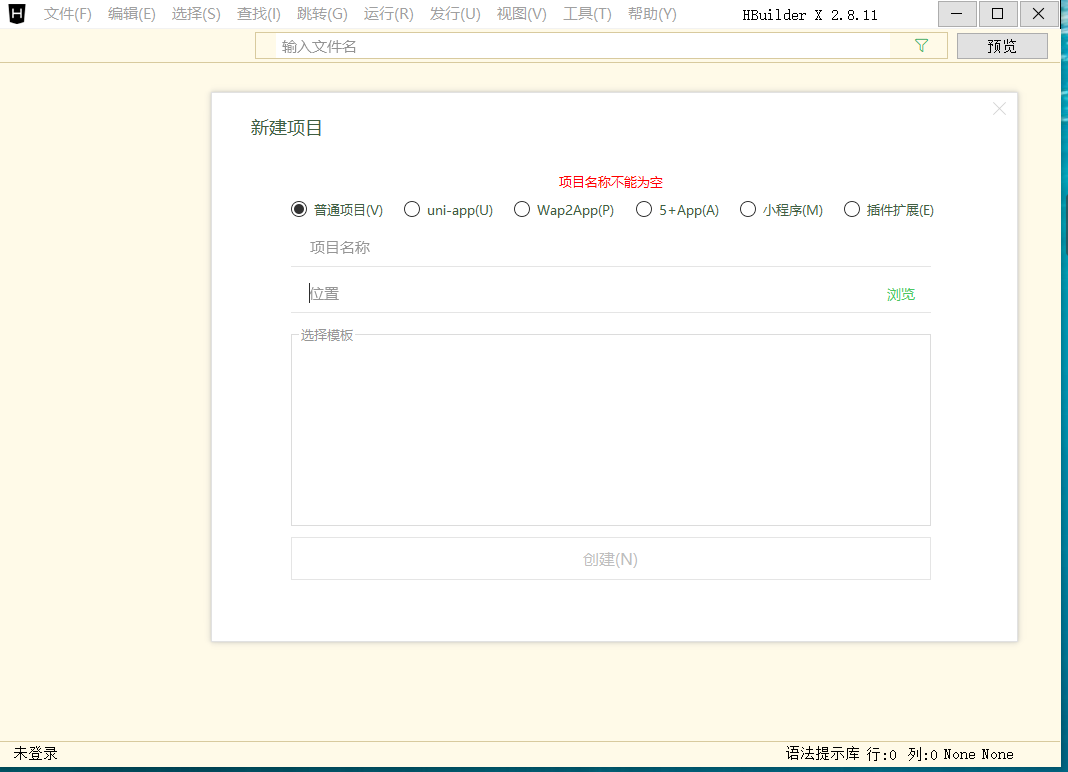
Task: Open the 查找(I) menu
Action: click(259, 14)
